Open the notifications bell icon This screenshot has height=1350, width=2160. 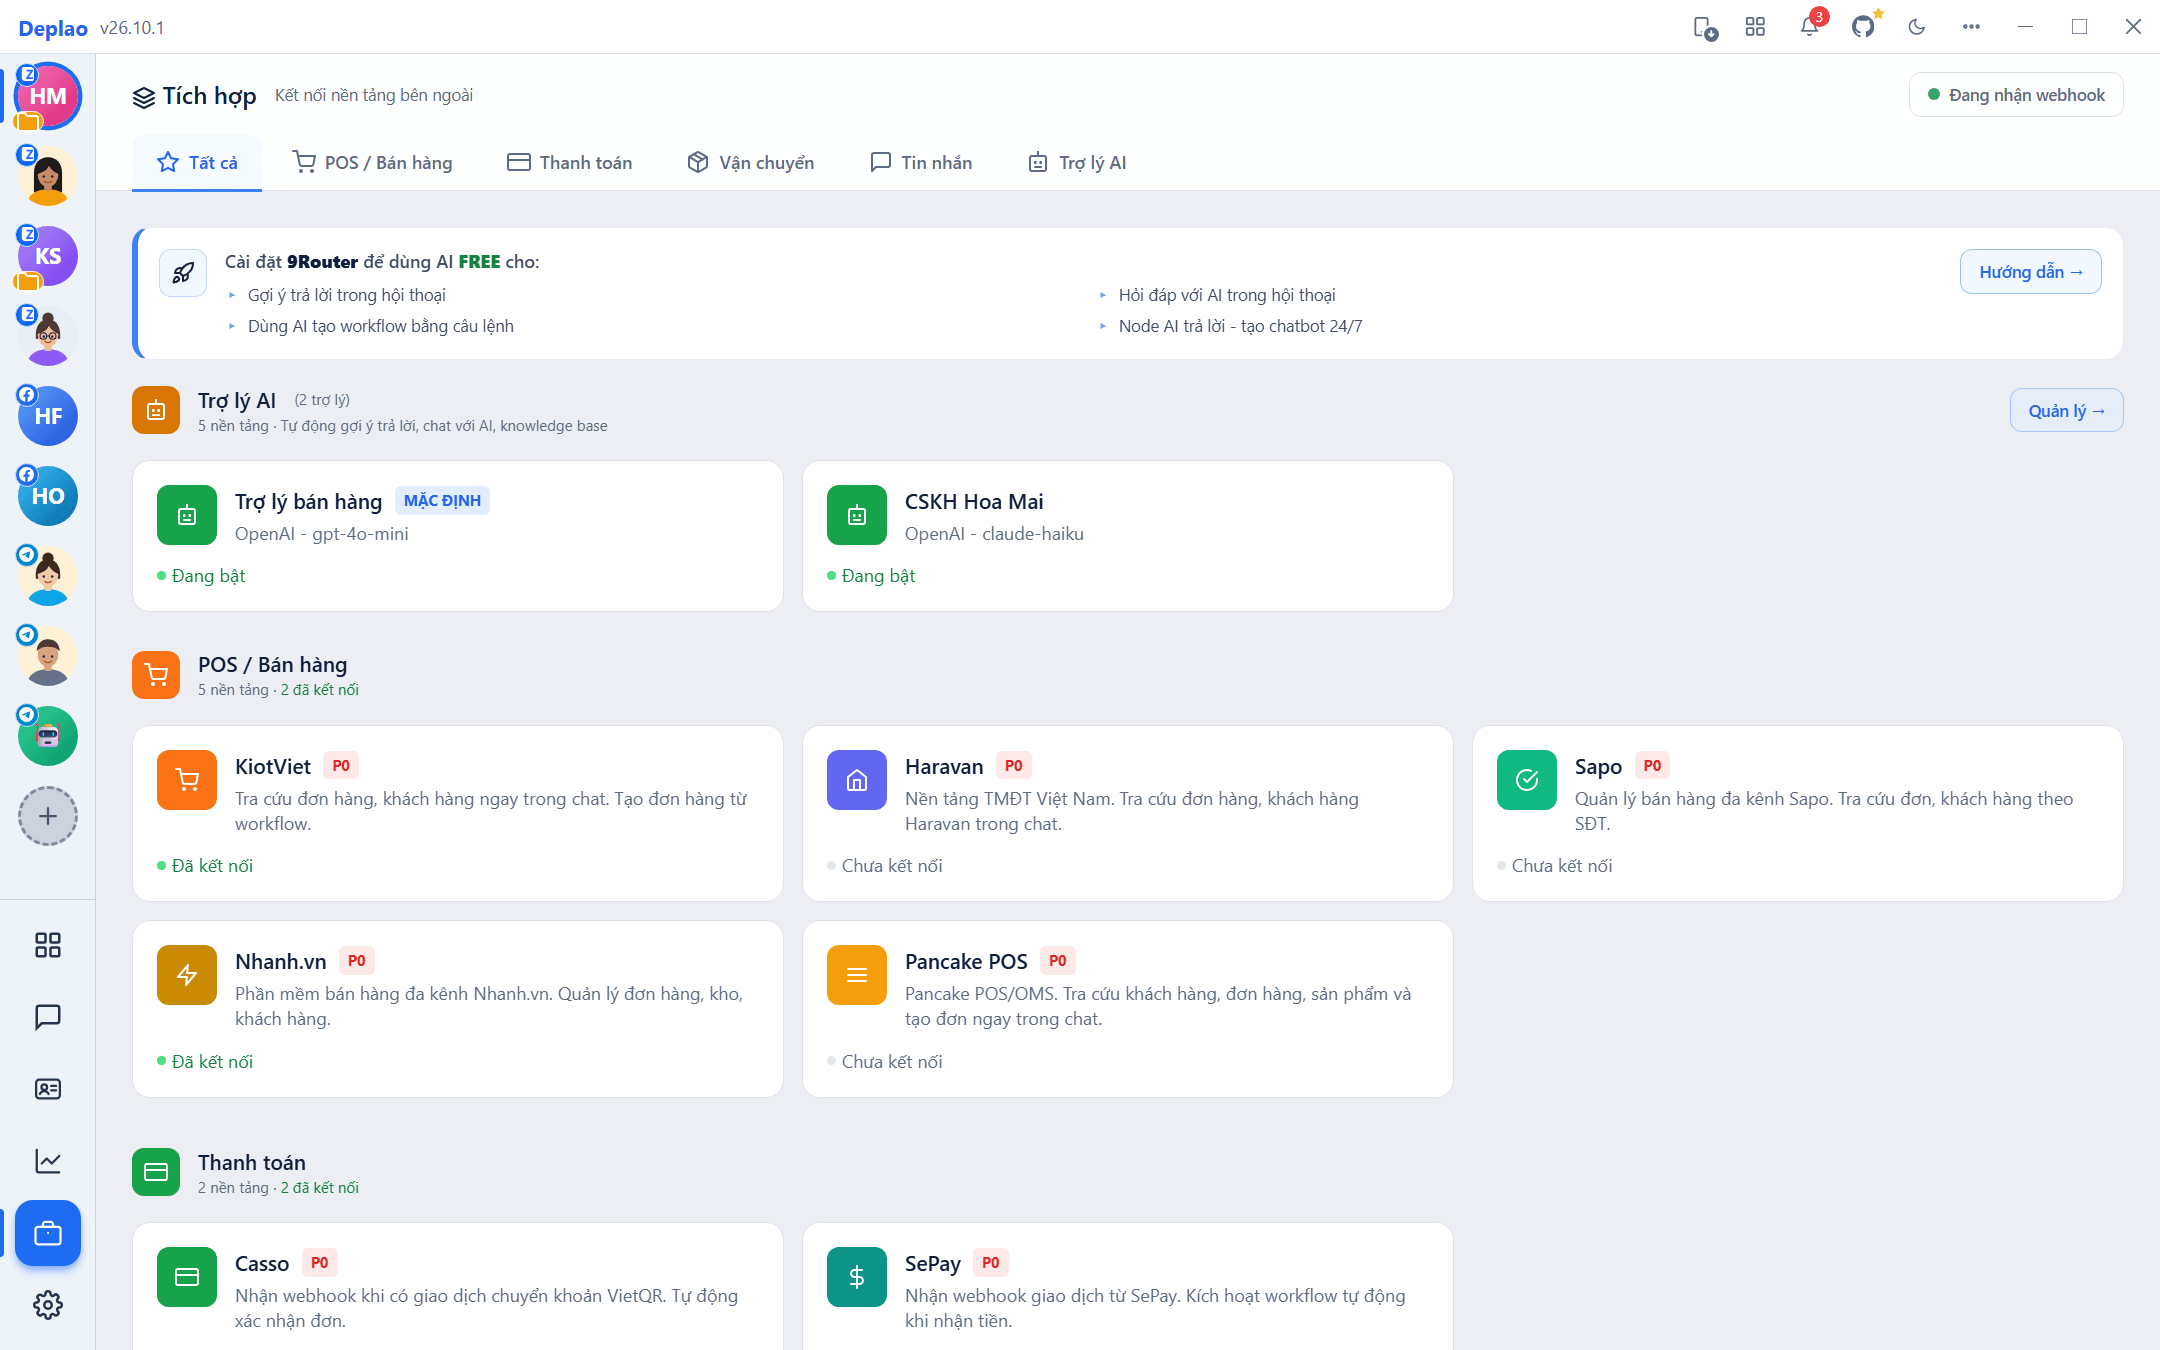pos(1809,27)
